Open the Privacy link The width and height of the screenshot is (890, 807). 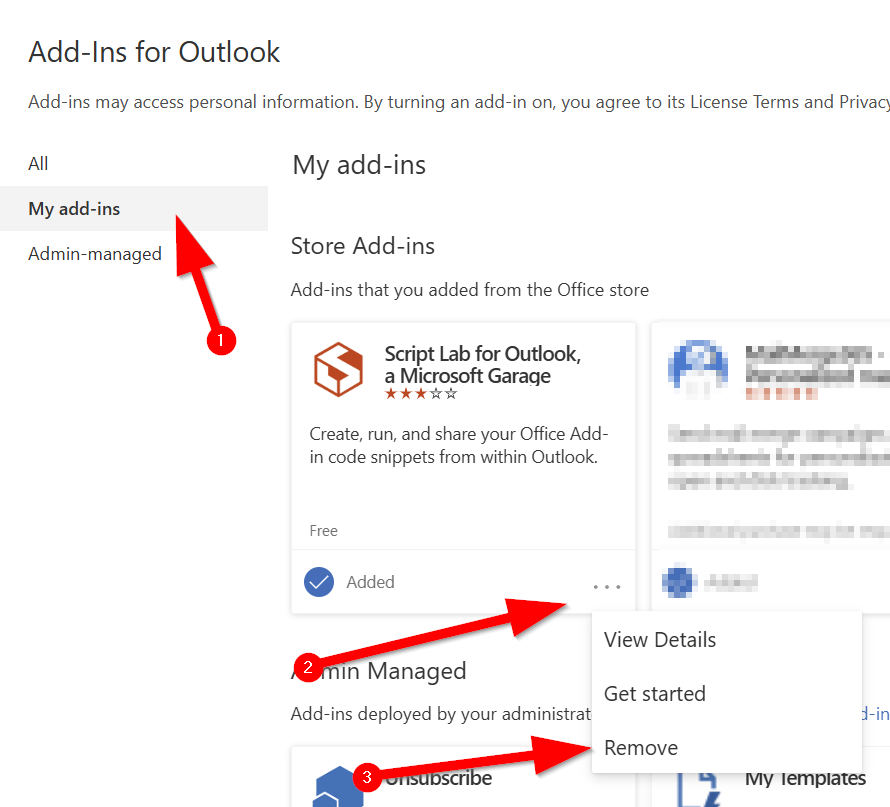click(x=864, y=102)
